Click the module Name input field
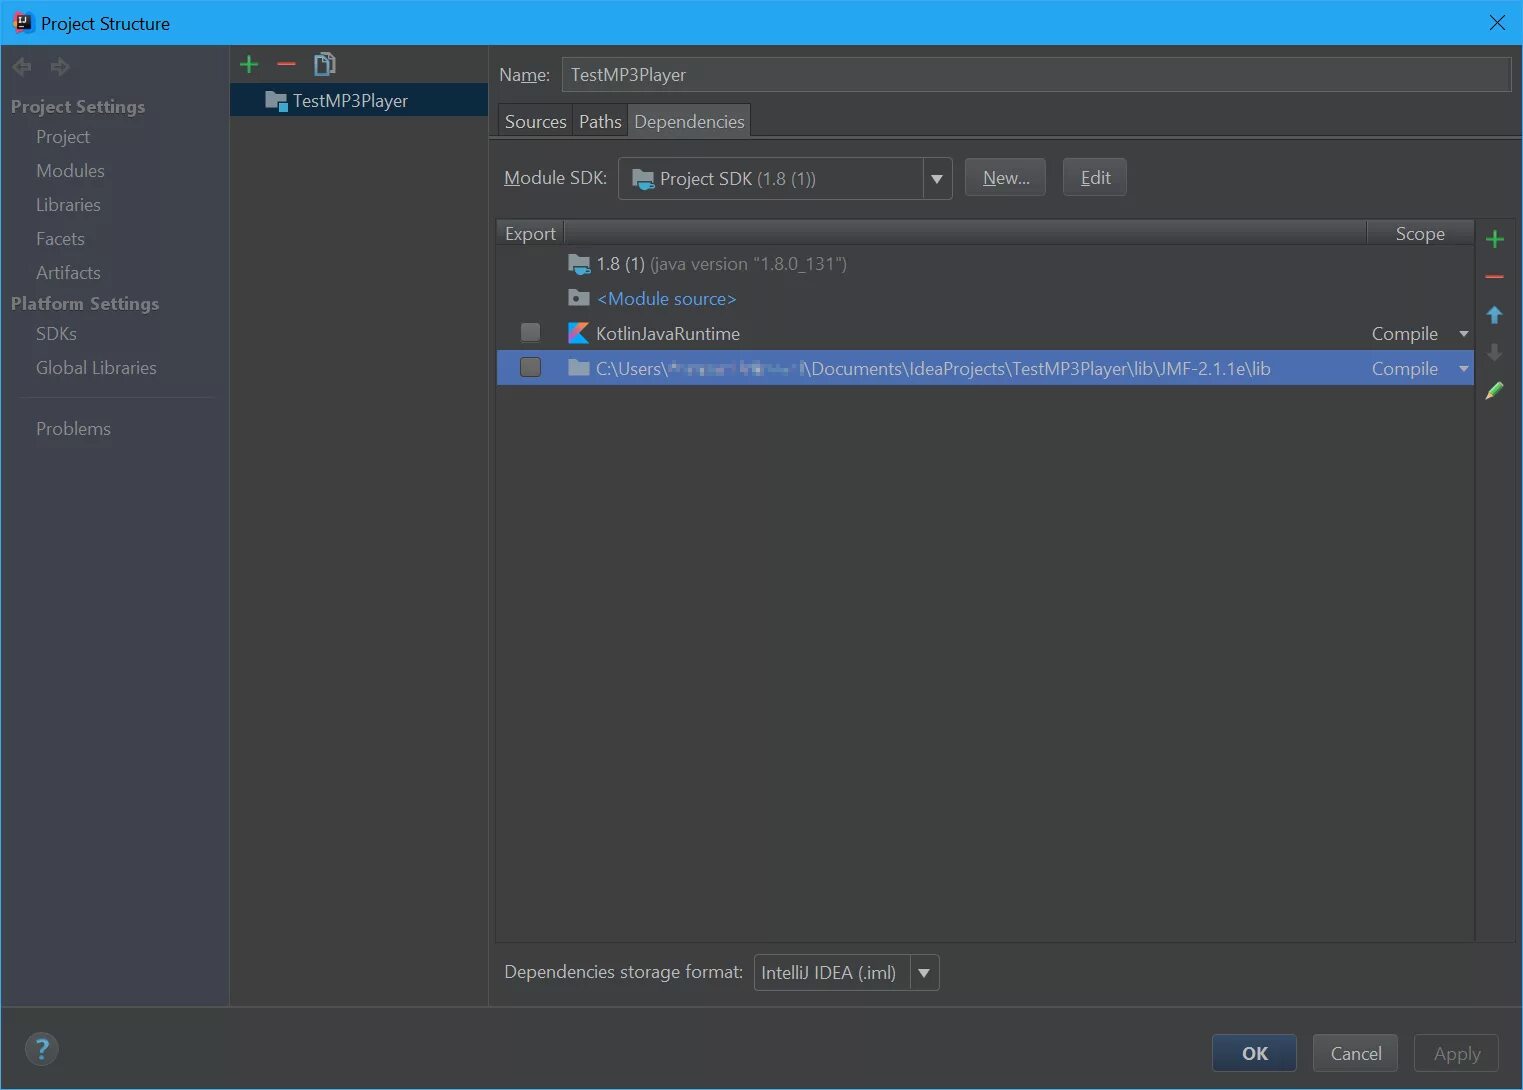Screen dimensions: 1523x1090 click(1036, 75)
